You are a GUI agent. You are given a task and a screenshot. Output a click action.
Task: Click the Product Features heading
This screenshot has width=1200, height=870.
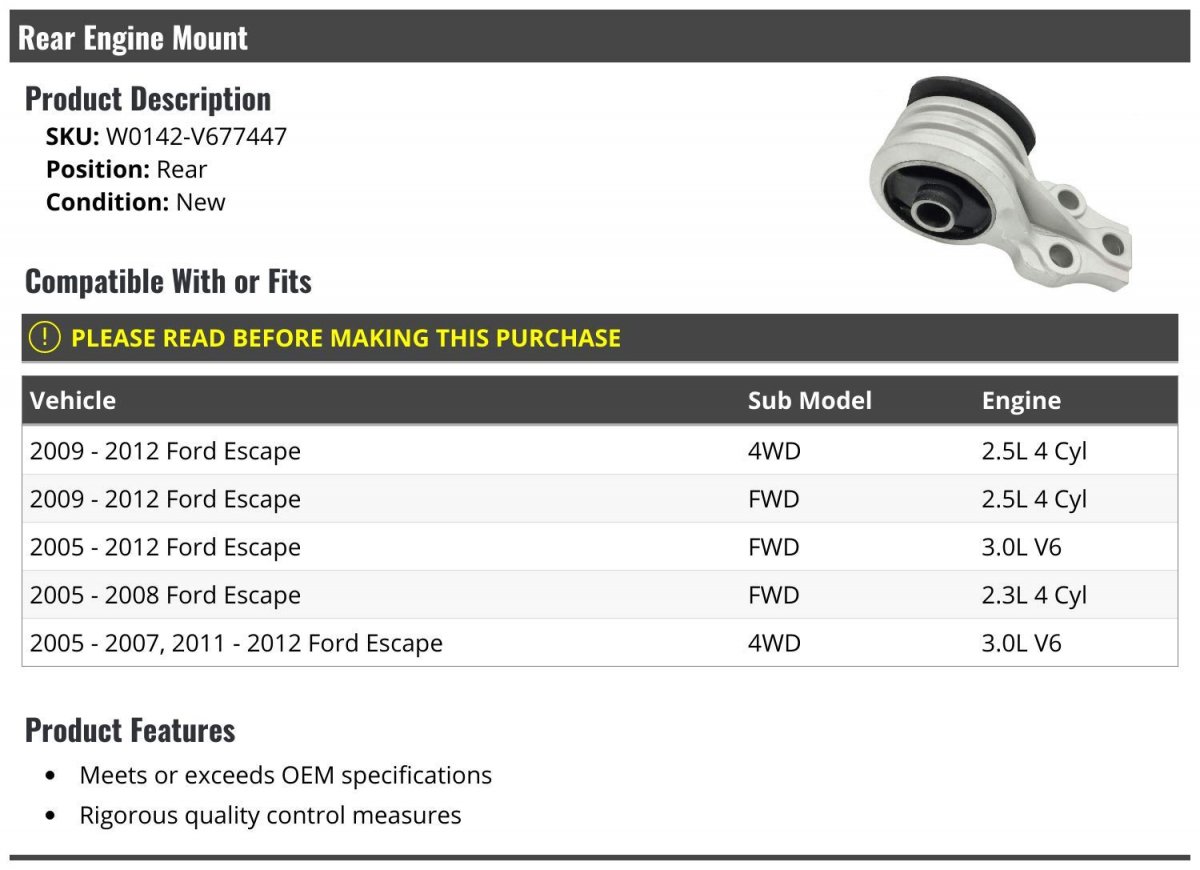click(x=130, y=731)
